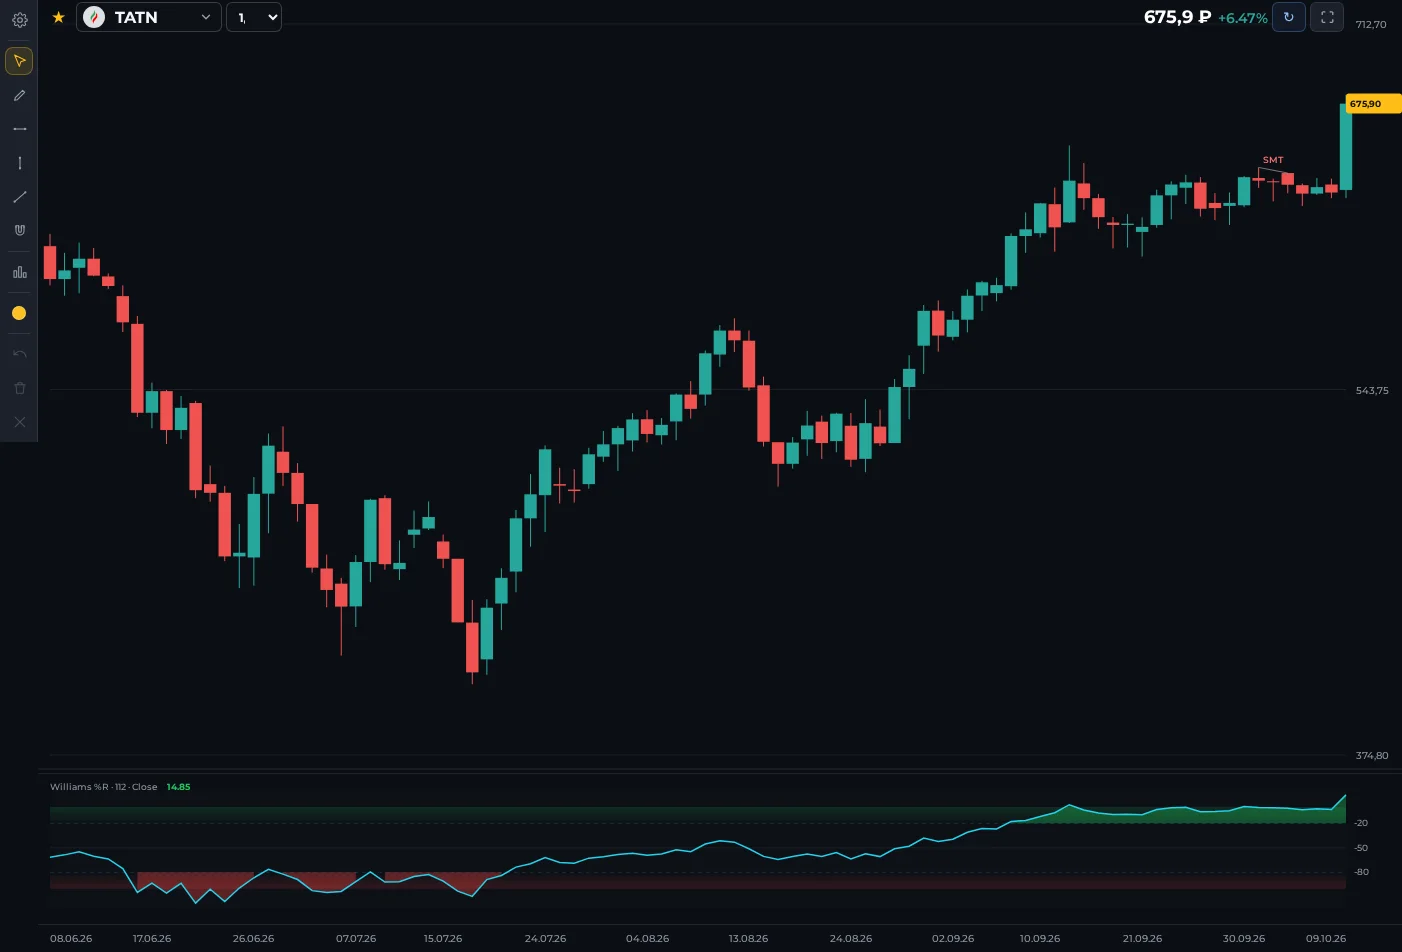Select the diagonal trend line tool
This screenshot has height=952, width=1402.
click(19, 197)
